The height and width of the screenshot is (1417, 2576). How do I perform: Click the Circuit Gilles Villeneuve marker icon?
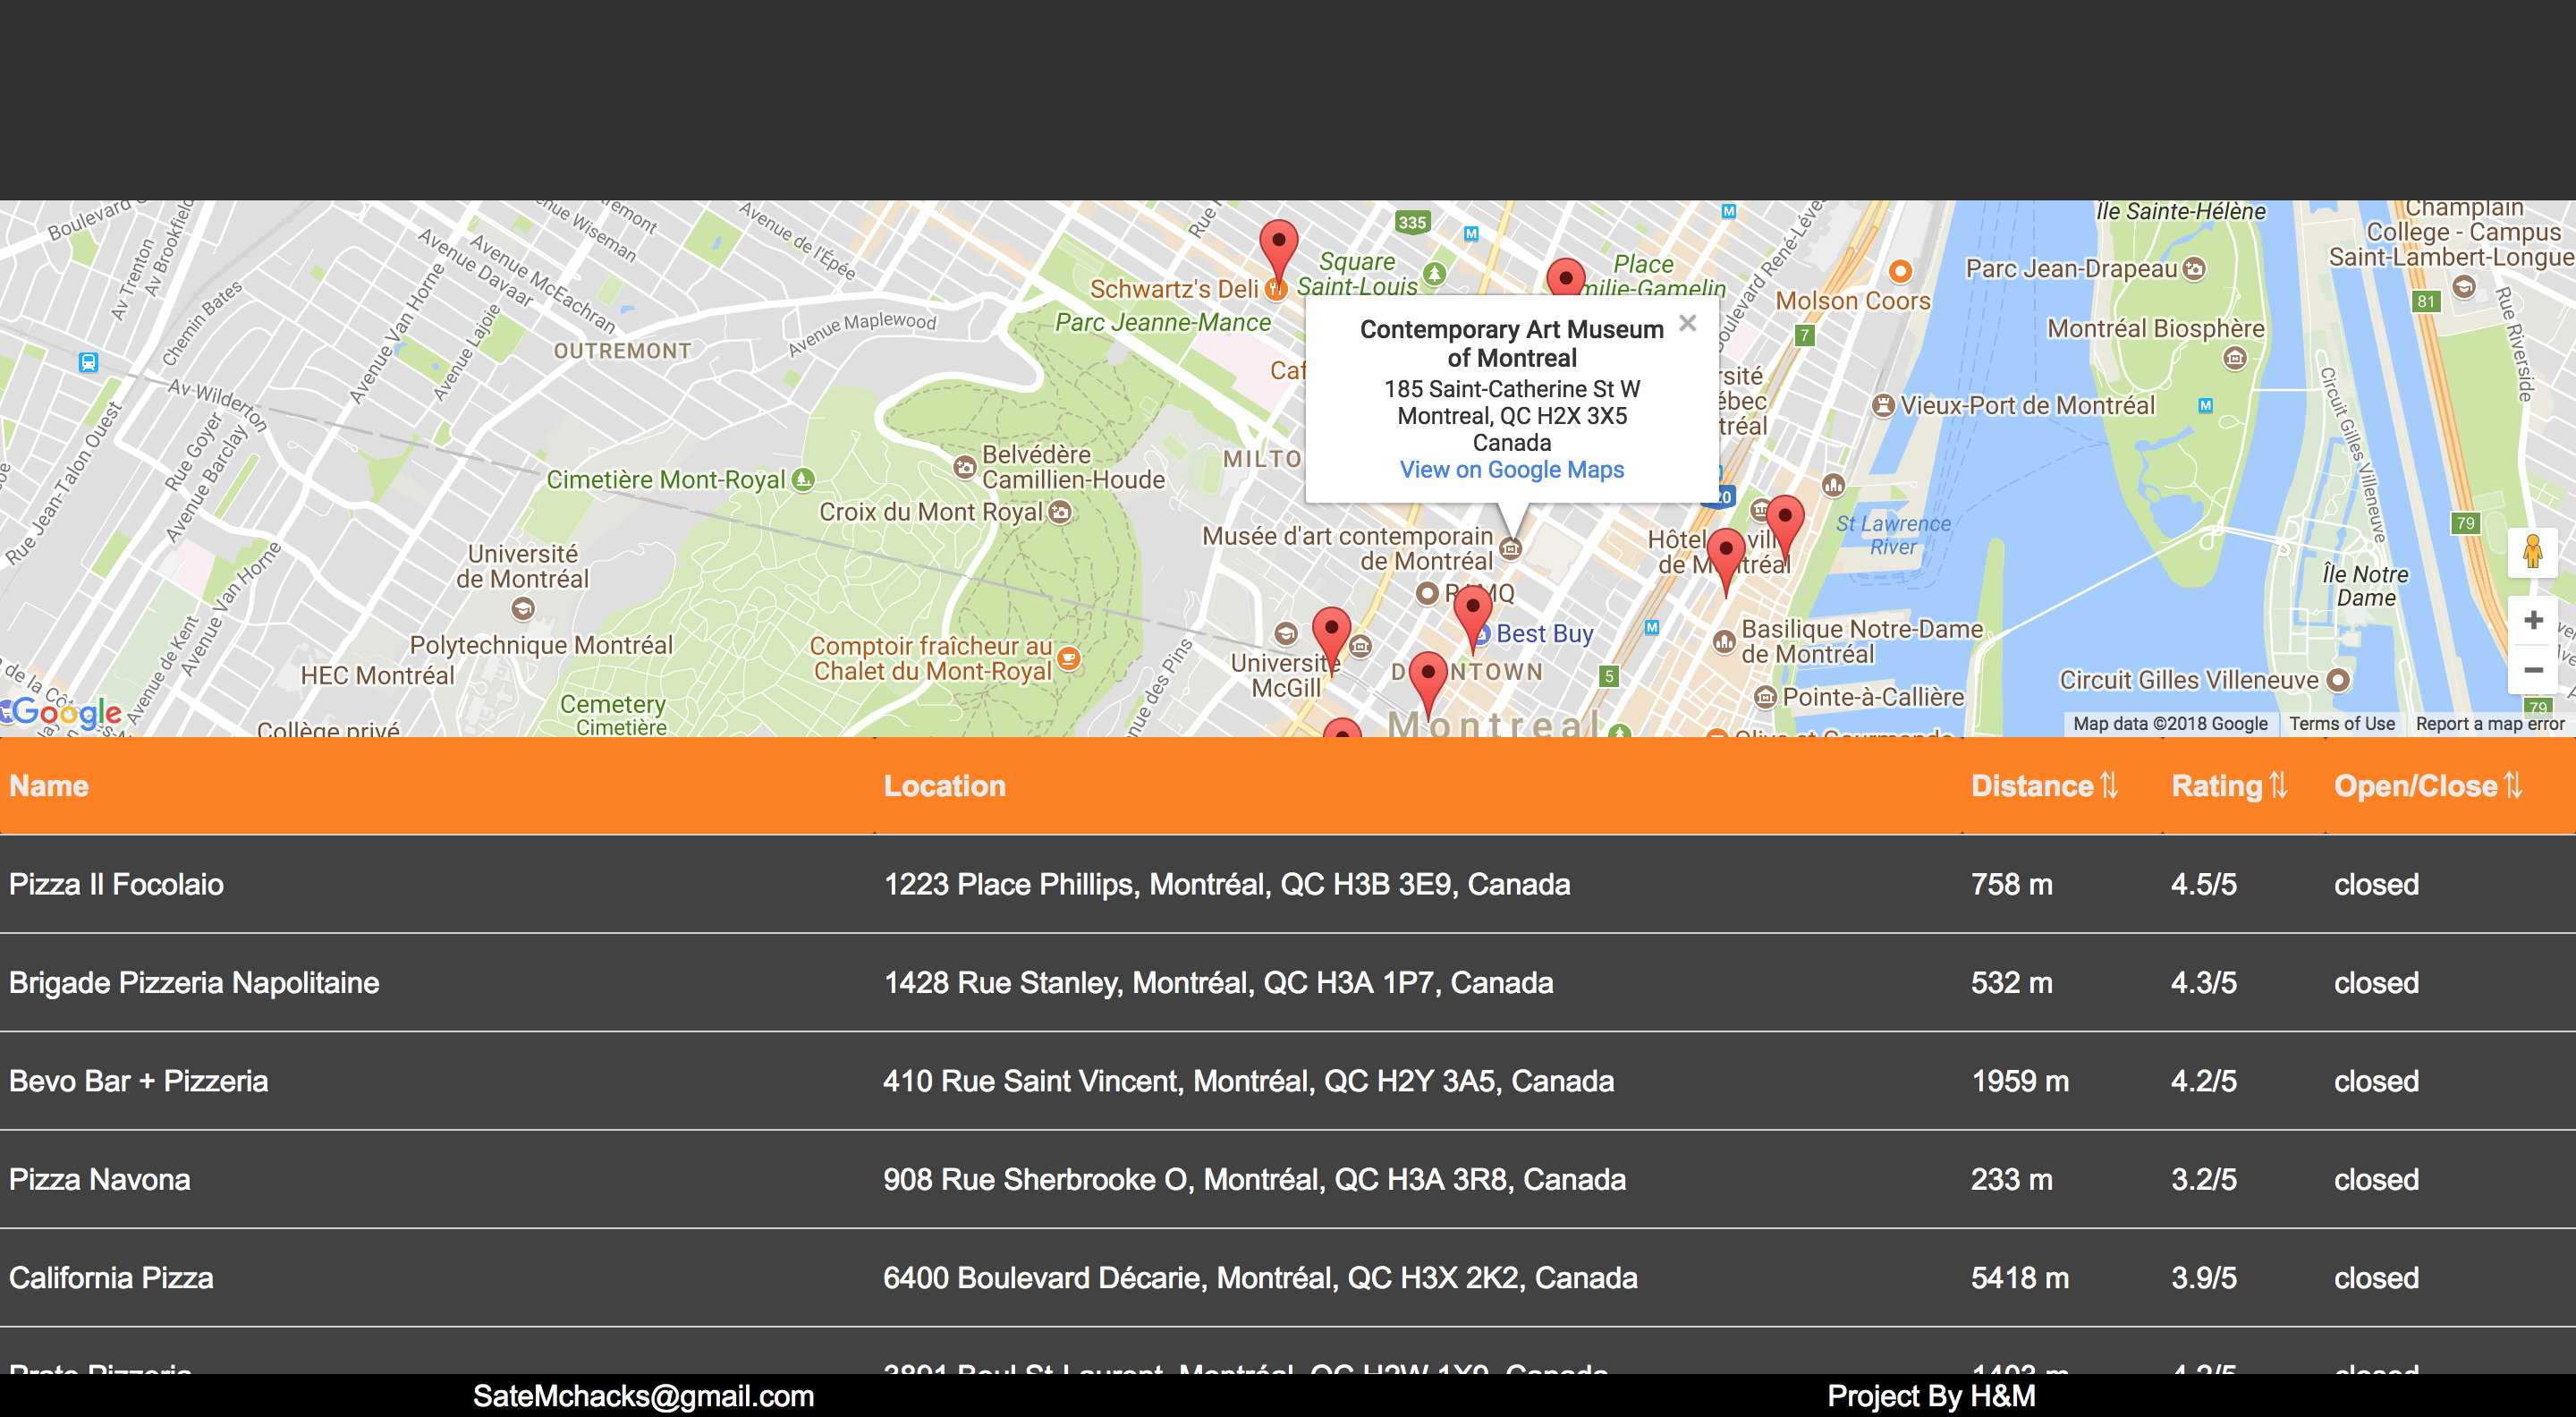(x=2338, y=680)
